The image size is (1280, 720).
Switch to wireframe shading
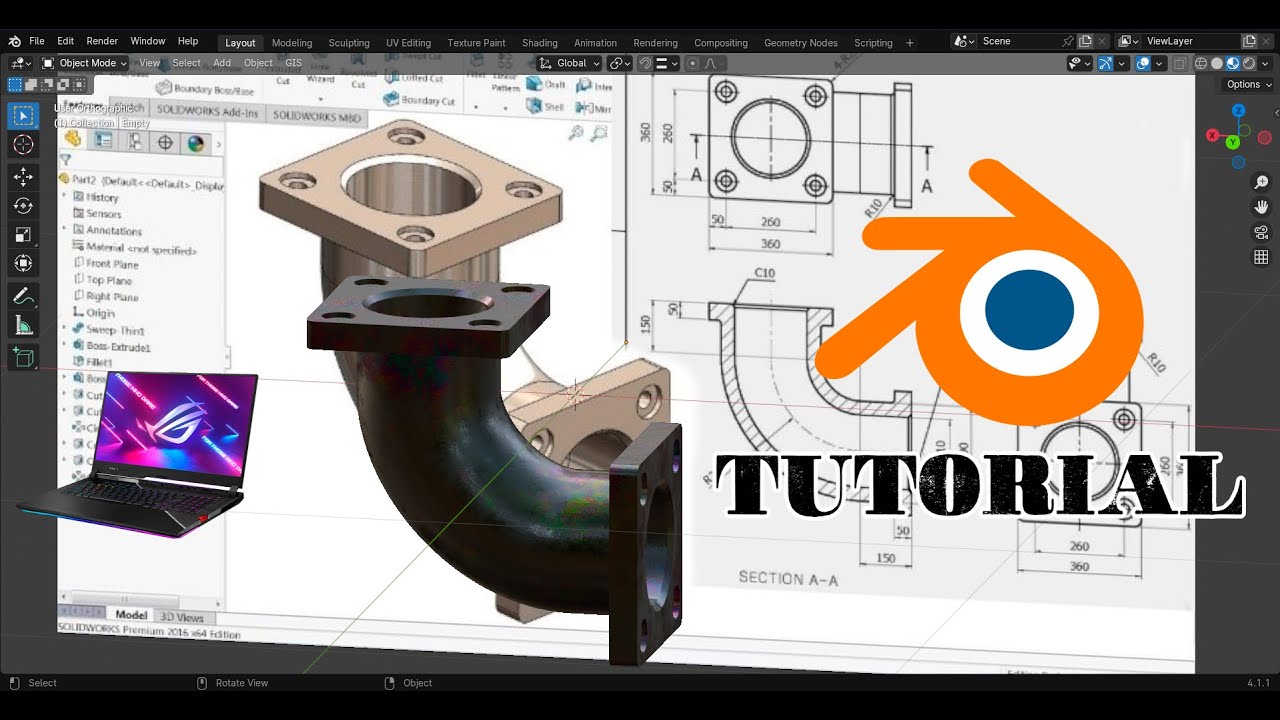point(1202,63)
